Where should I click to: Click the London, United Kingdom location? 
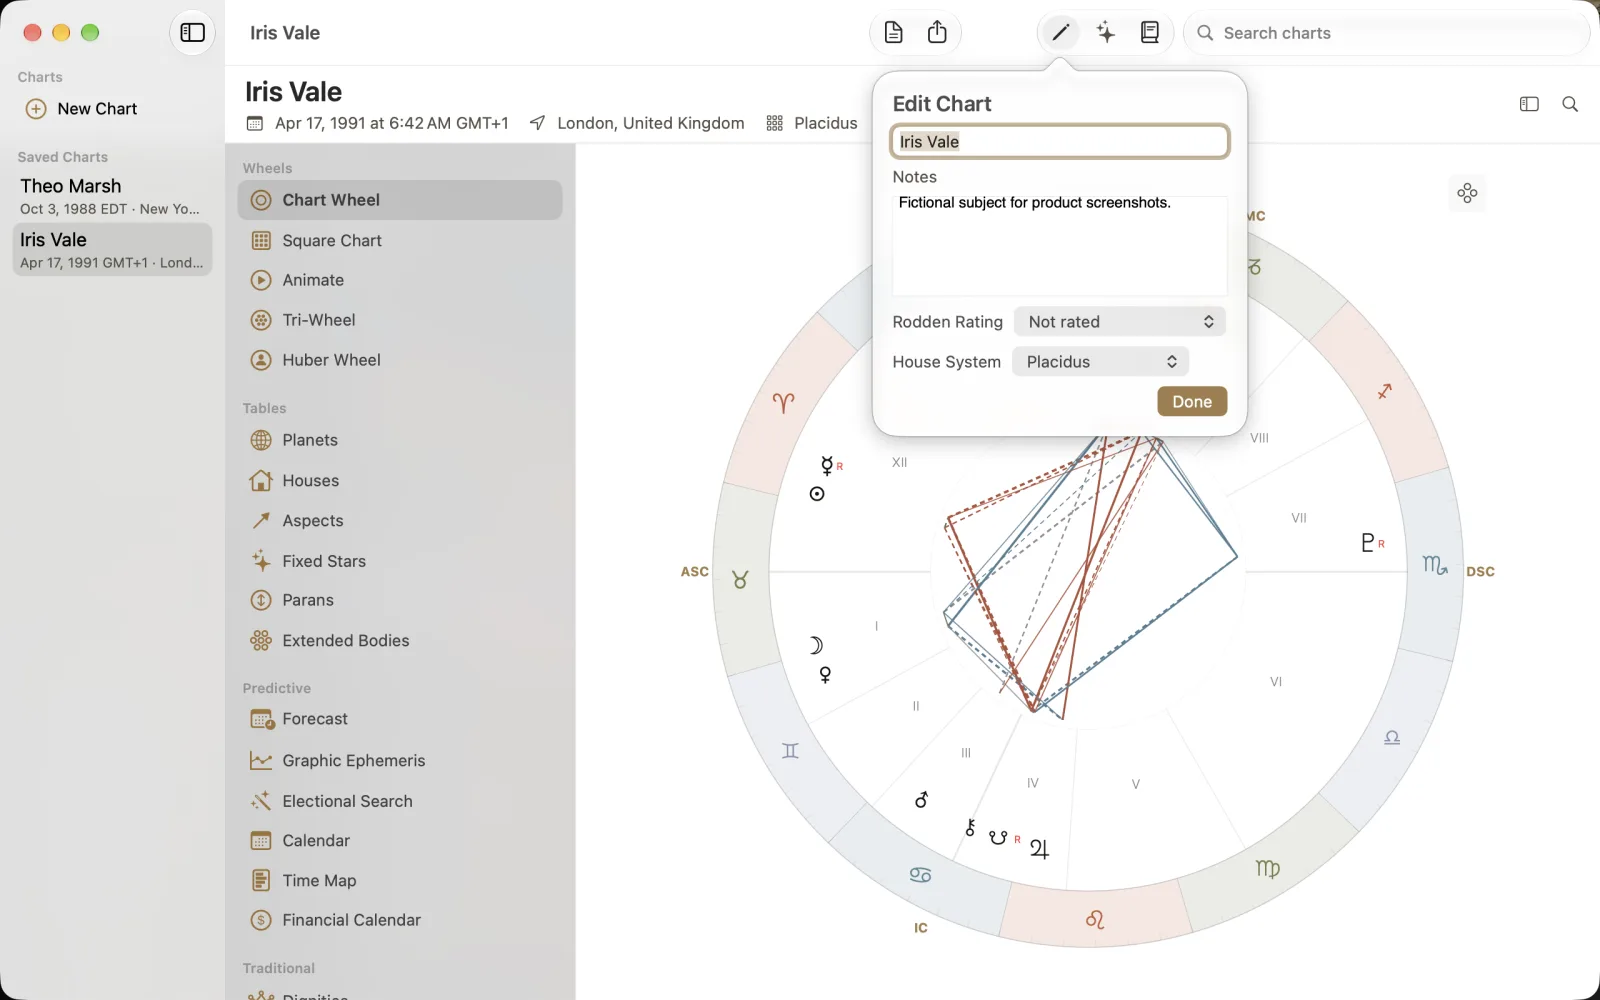pos(651,123)
